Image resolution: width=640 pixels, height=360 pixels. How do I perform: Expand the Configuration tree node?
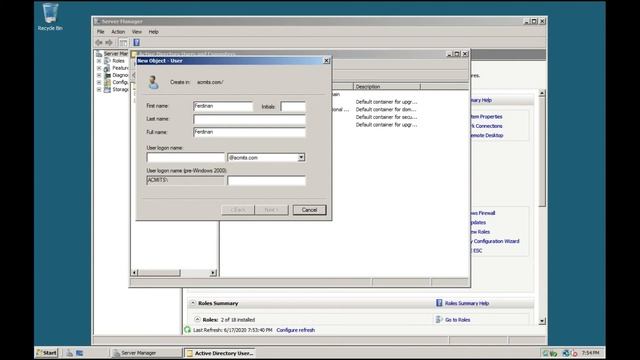coord(99,82)
